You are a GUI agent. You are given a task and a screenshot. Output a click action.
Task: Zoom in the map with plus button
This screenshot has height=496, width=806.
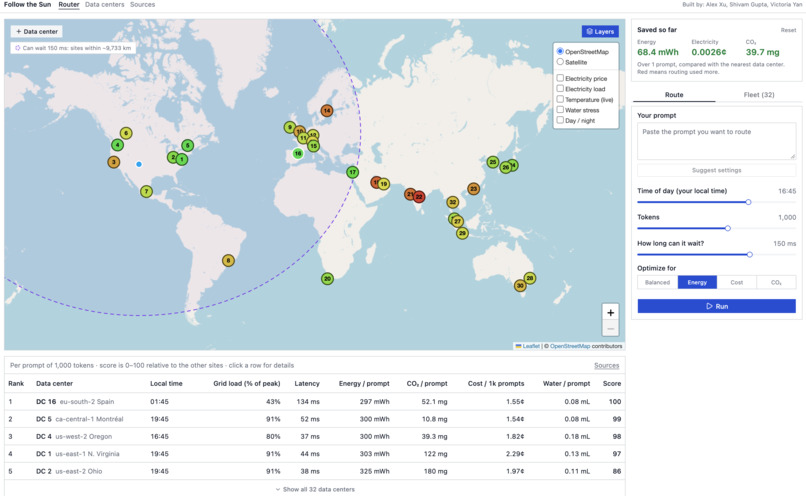(610, 313)
